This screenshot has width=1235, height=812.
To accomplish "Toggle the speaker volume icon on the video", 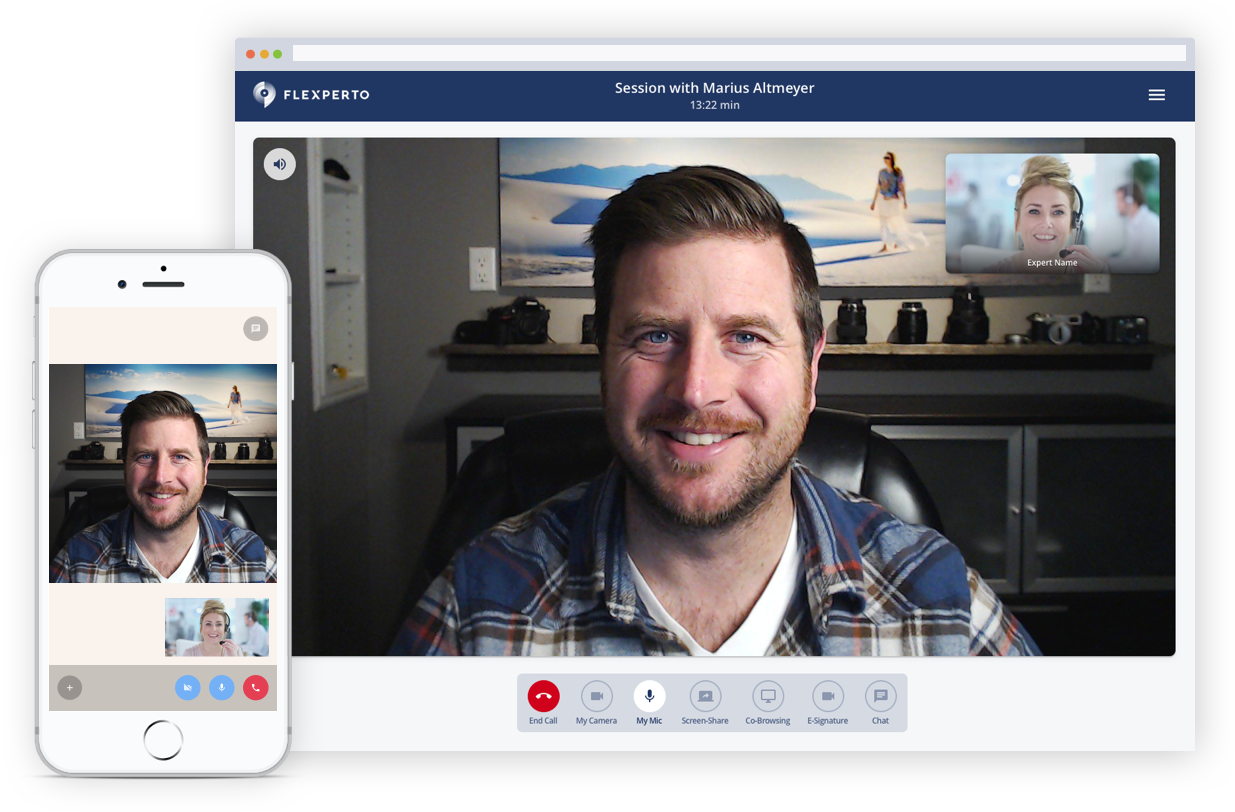I will (x=280, y=164).
